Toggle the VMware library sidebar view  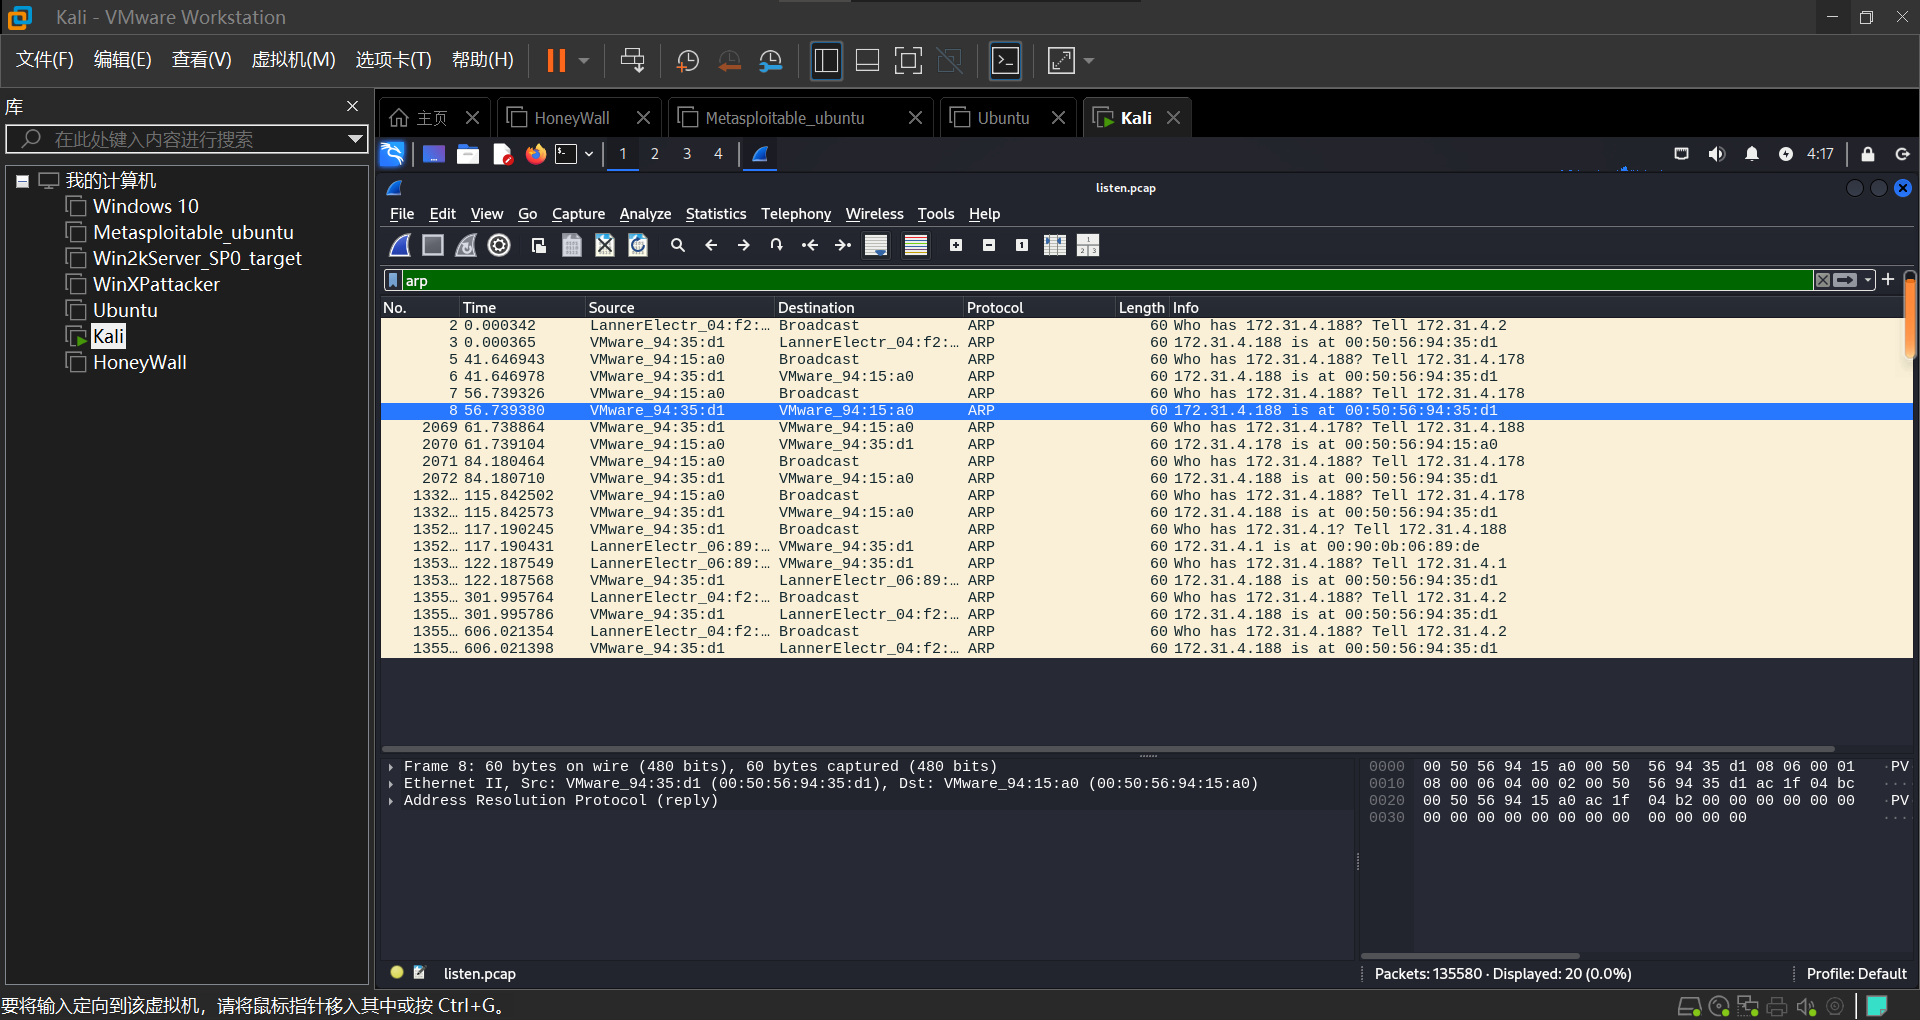click(827, 61)
